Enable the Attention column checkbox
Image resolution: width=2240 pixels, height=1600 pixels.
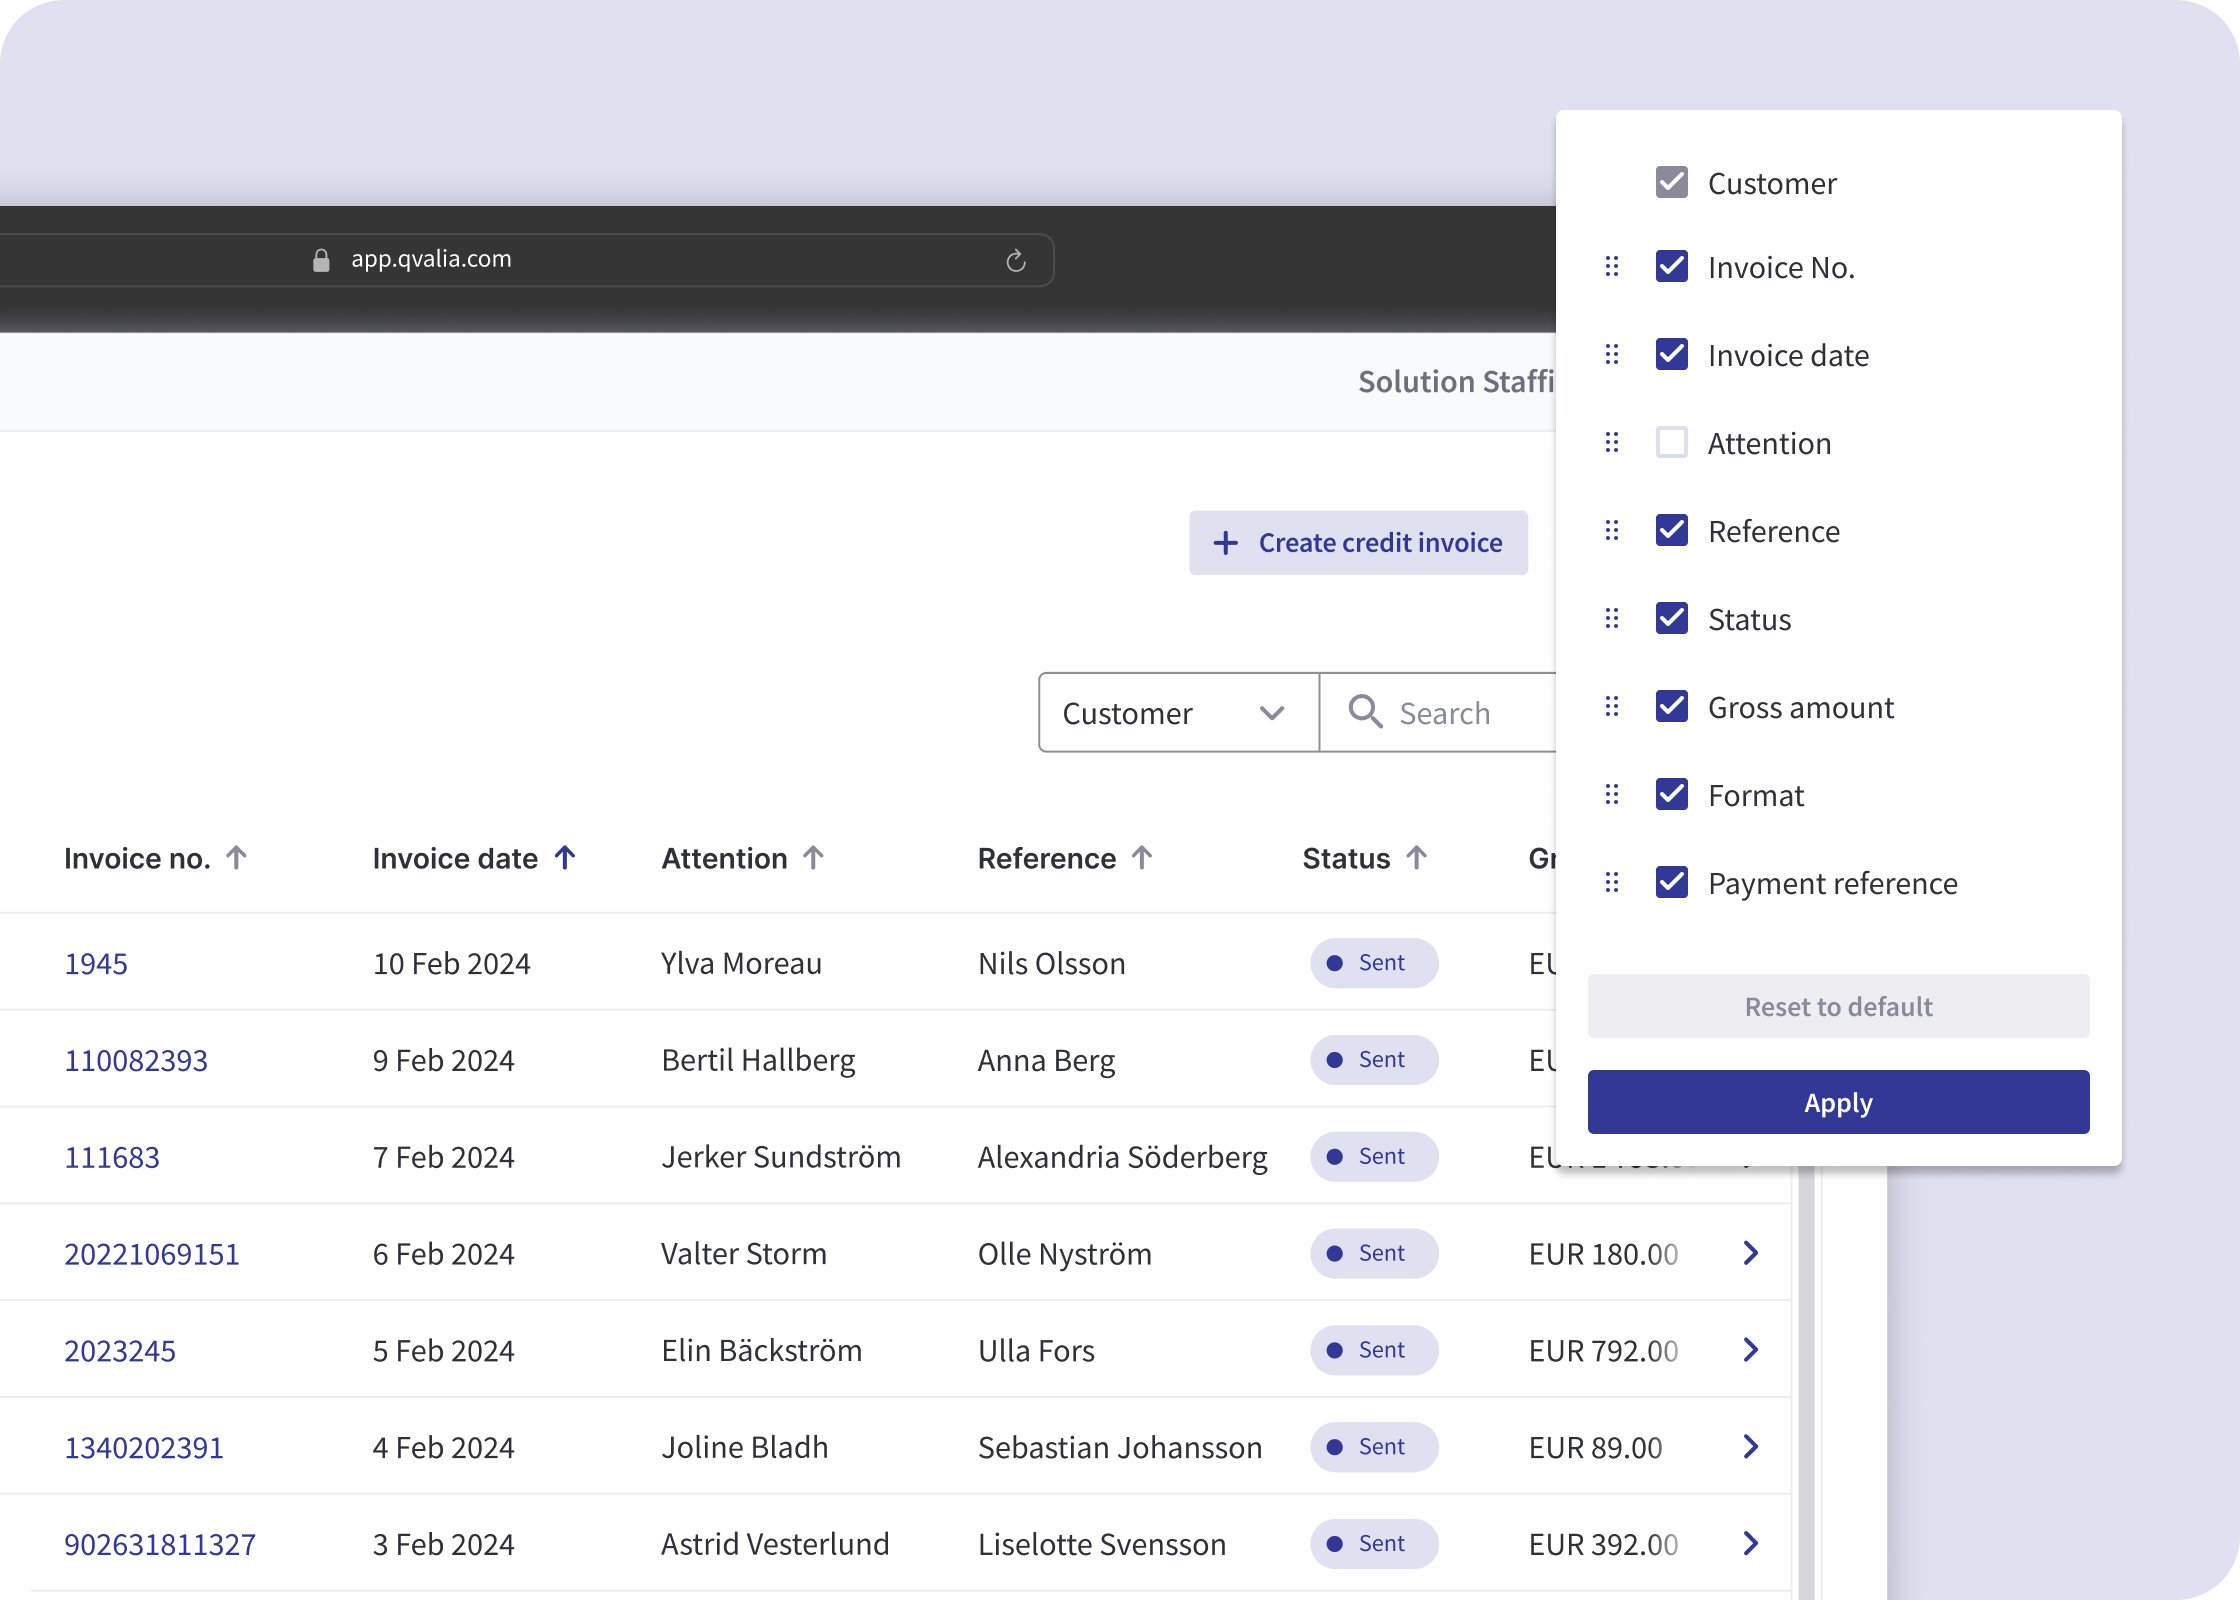point(1671,443)
